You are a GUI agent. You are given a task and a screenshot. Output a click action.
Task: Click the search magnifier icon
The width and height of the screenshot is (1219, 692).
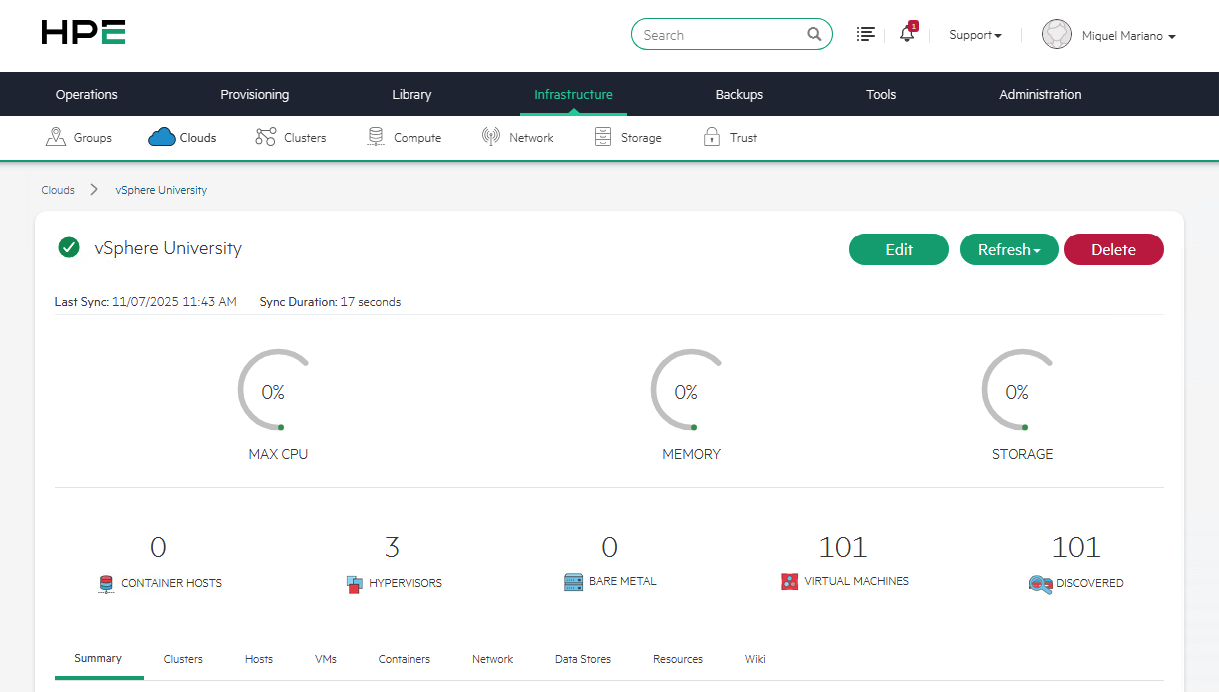coord(814,35)
